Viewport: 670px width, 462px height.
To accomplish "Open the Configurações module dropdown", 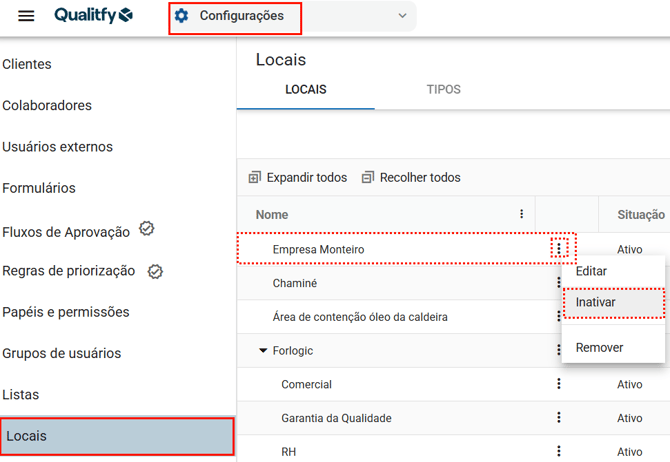I will point(402,16).
